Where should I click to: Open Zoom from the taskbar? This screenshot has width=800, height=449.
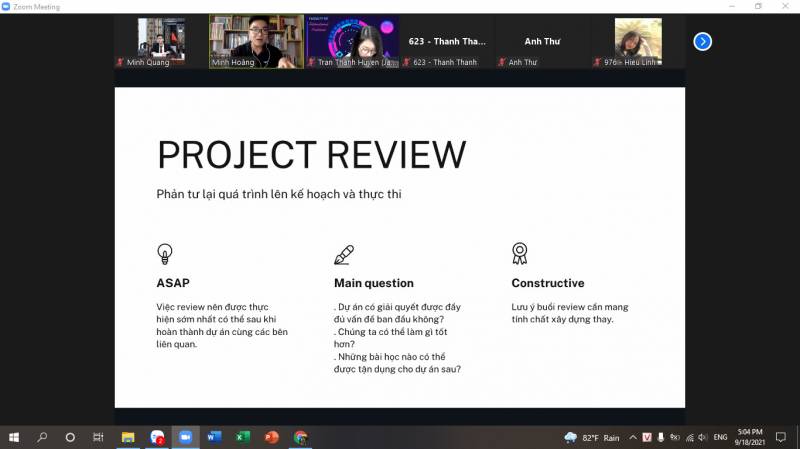click(x=185, y=437)
